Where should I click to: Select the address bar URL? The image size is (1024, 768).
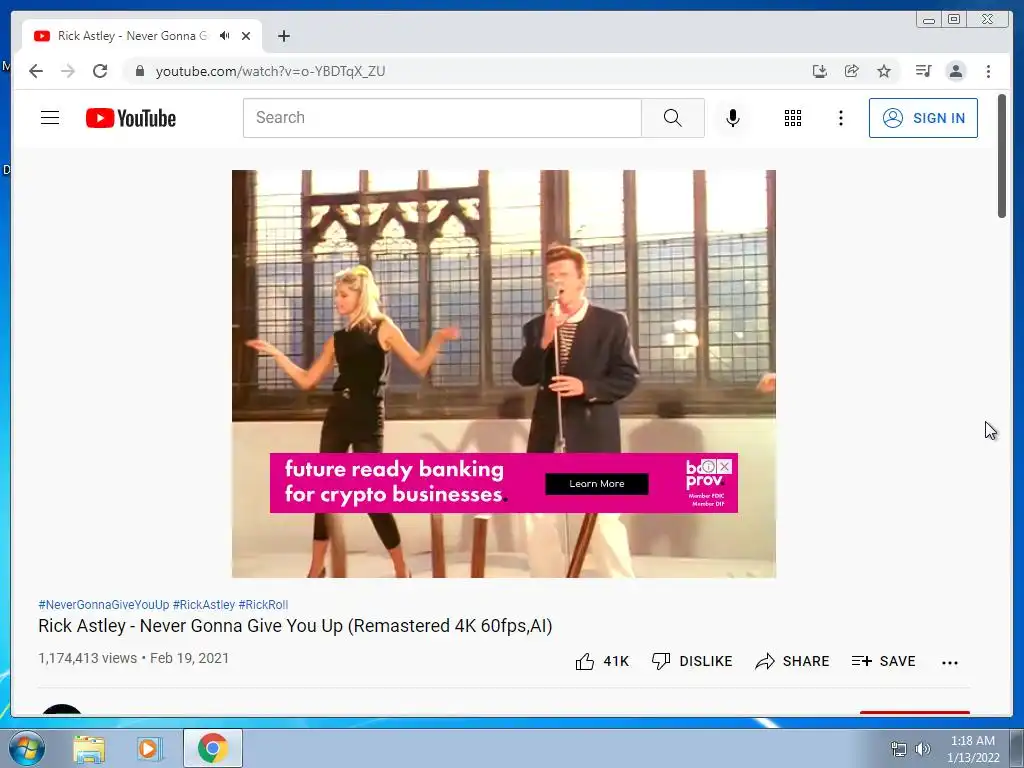[x=270, y=71]
